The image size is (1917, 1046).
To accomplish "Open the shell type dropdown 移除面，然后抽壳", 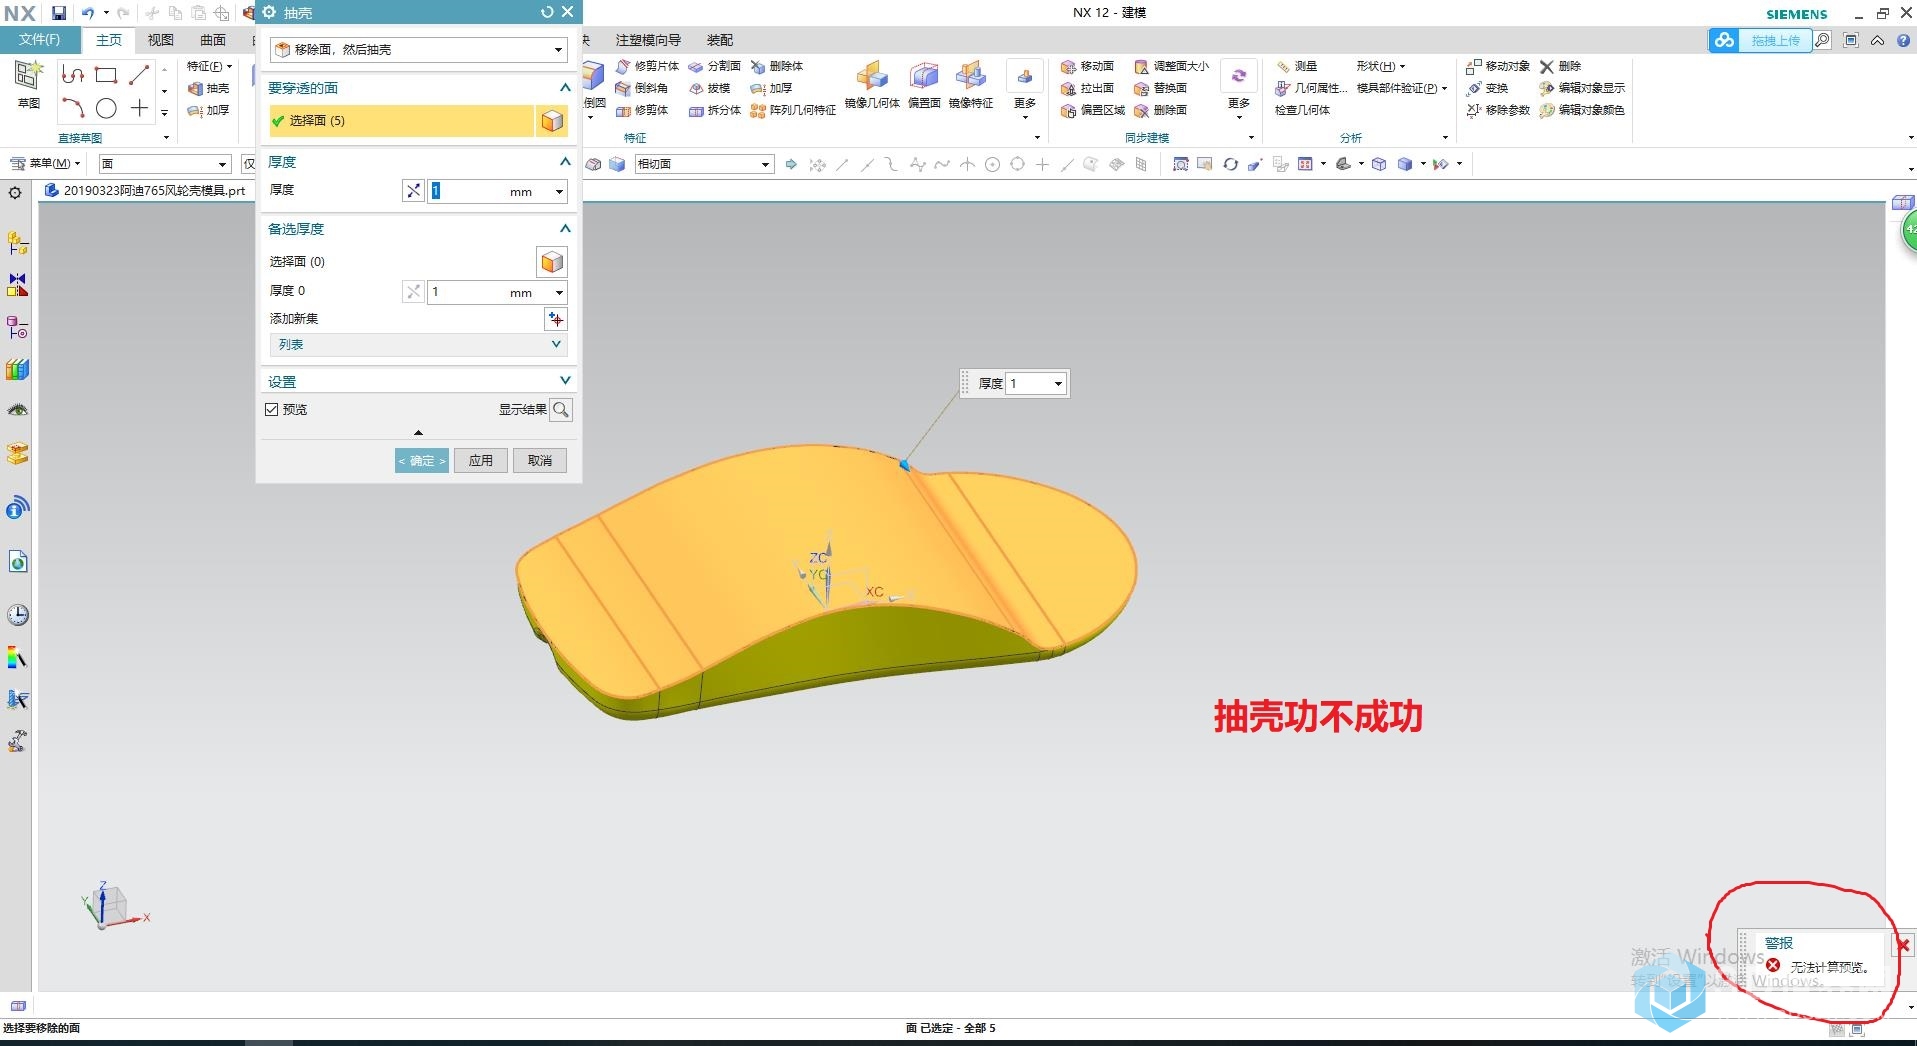I will pos(419,50).
